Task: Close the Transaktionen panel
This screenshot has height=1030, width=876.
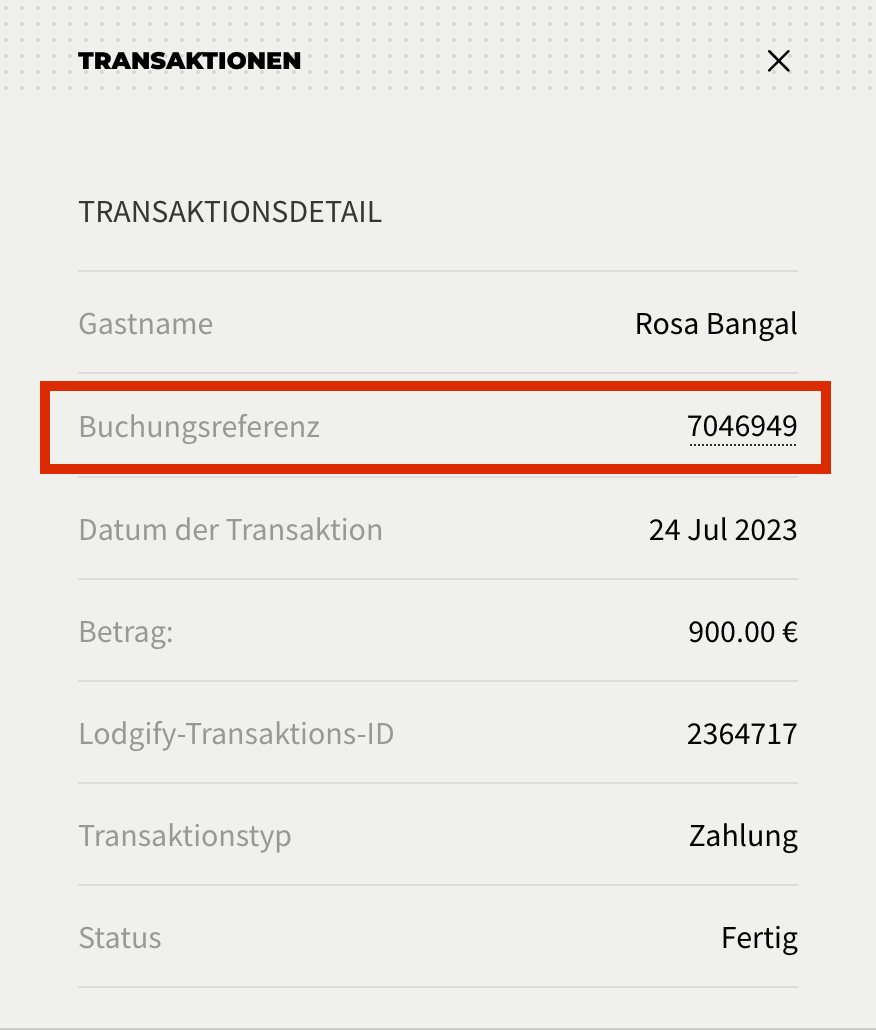Action: click(778, 61)
